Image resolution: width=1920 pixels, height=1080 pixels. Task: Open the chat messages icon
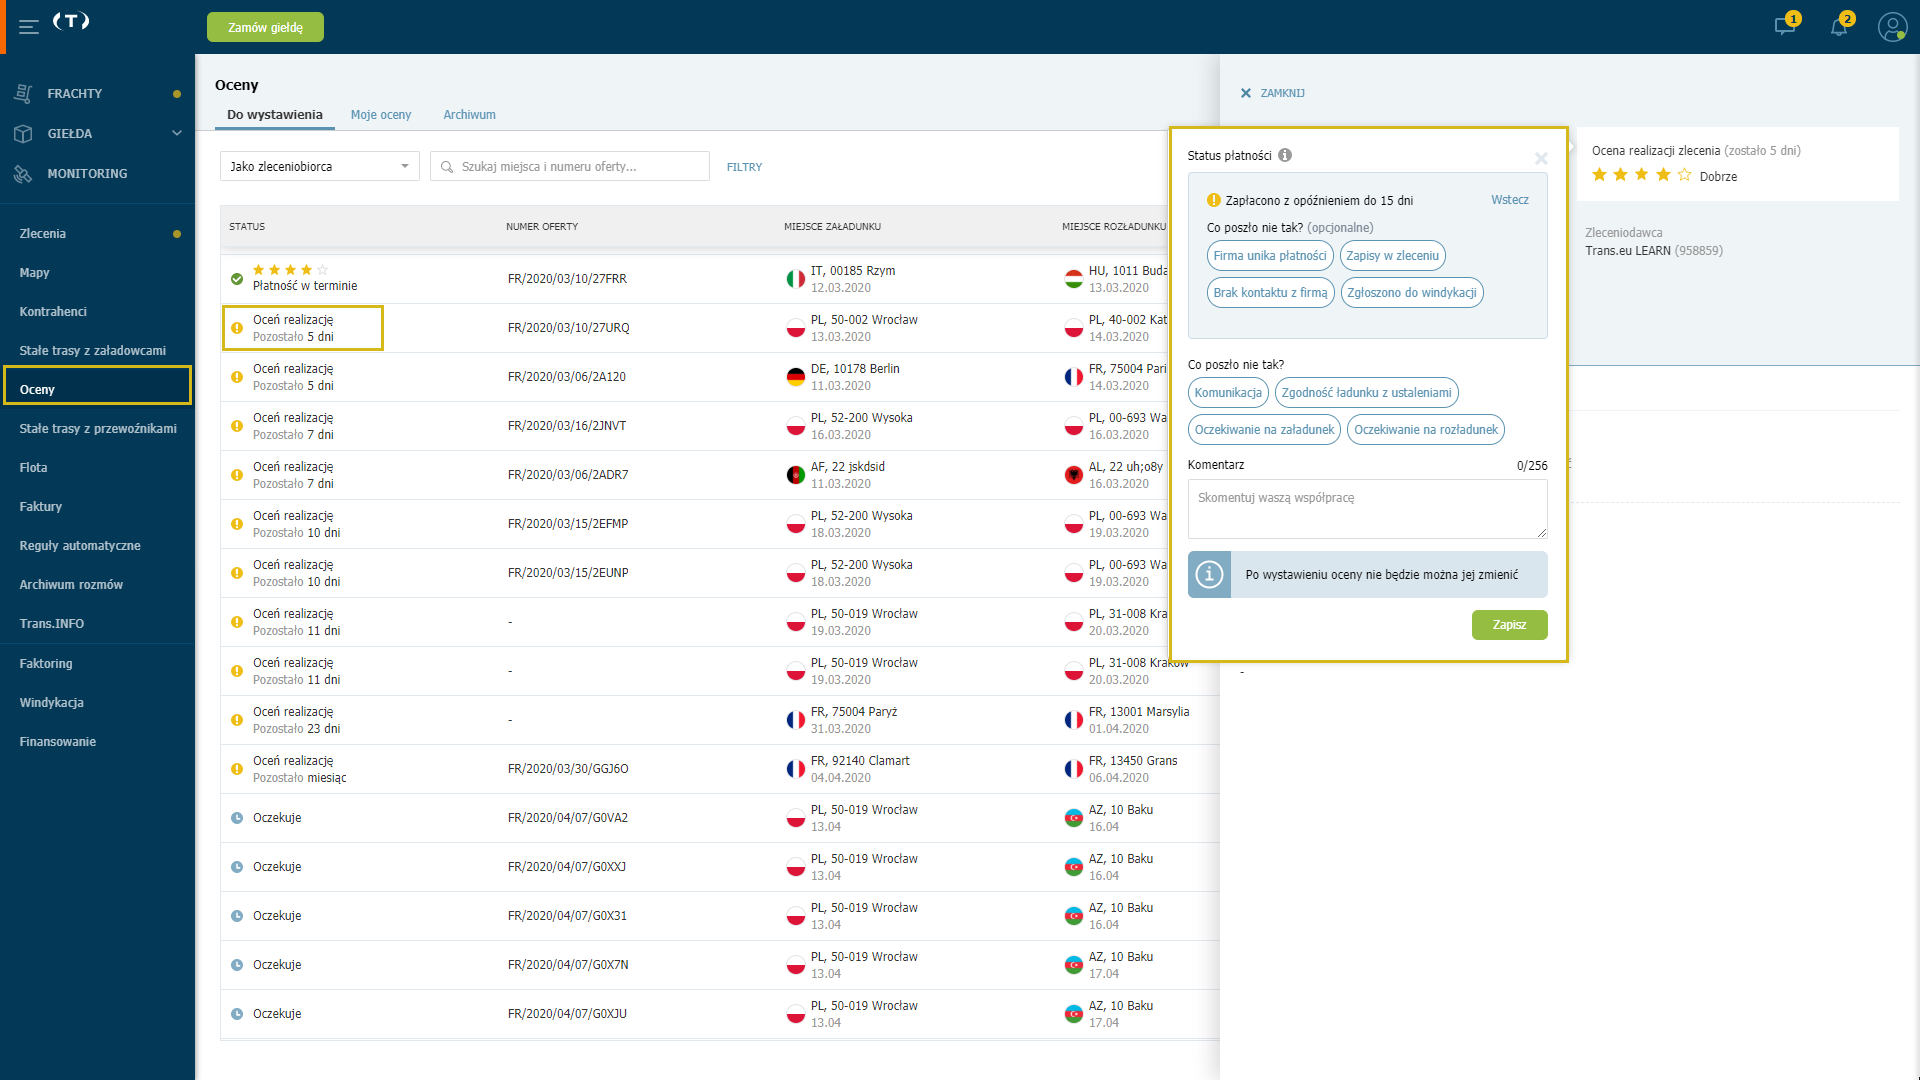tap(1785, 26)
